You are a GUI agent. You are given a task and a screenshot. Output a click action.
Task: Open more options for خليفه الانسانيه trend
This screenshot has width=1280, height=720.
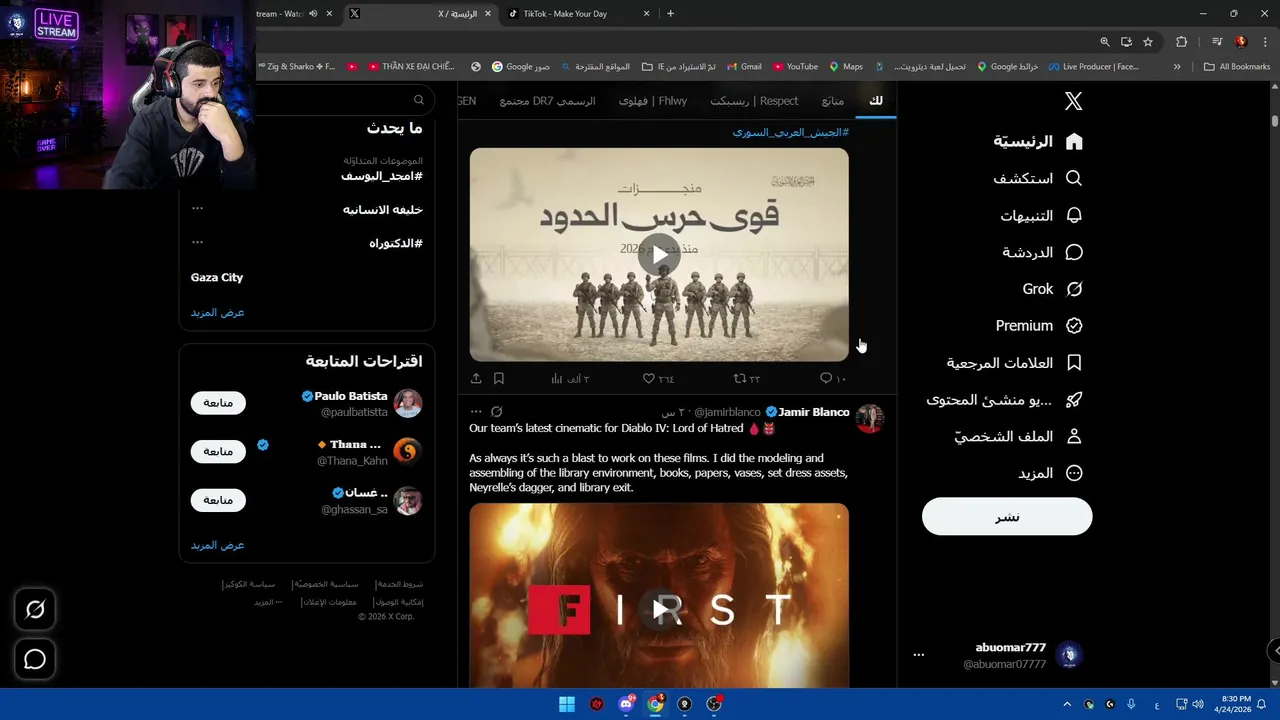click(x=197, y=208)
